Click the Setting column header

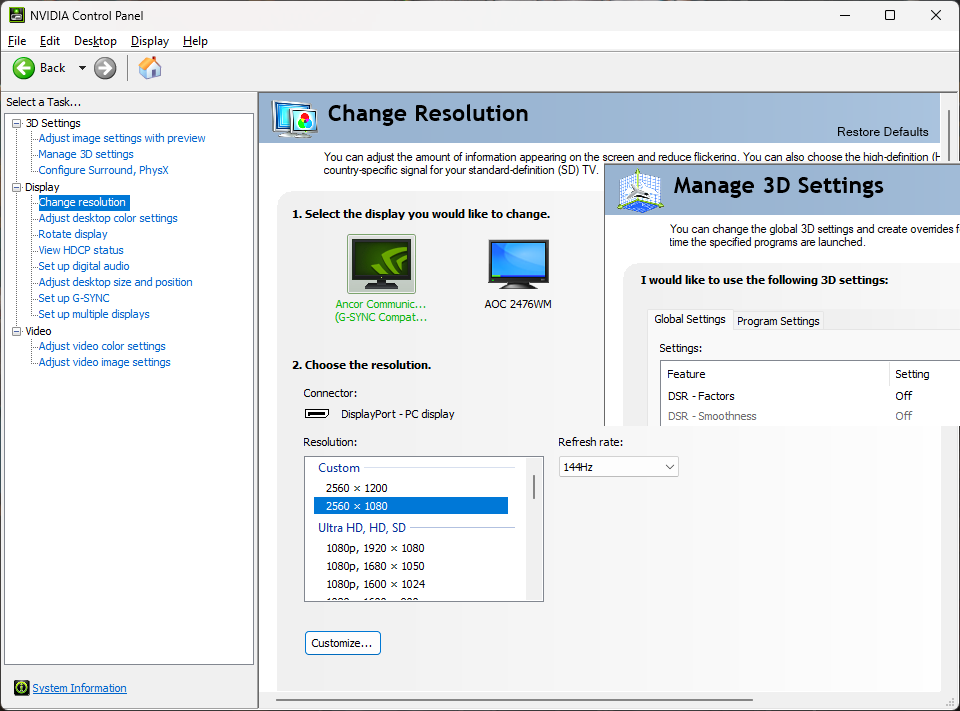pos(924,374)
